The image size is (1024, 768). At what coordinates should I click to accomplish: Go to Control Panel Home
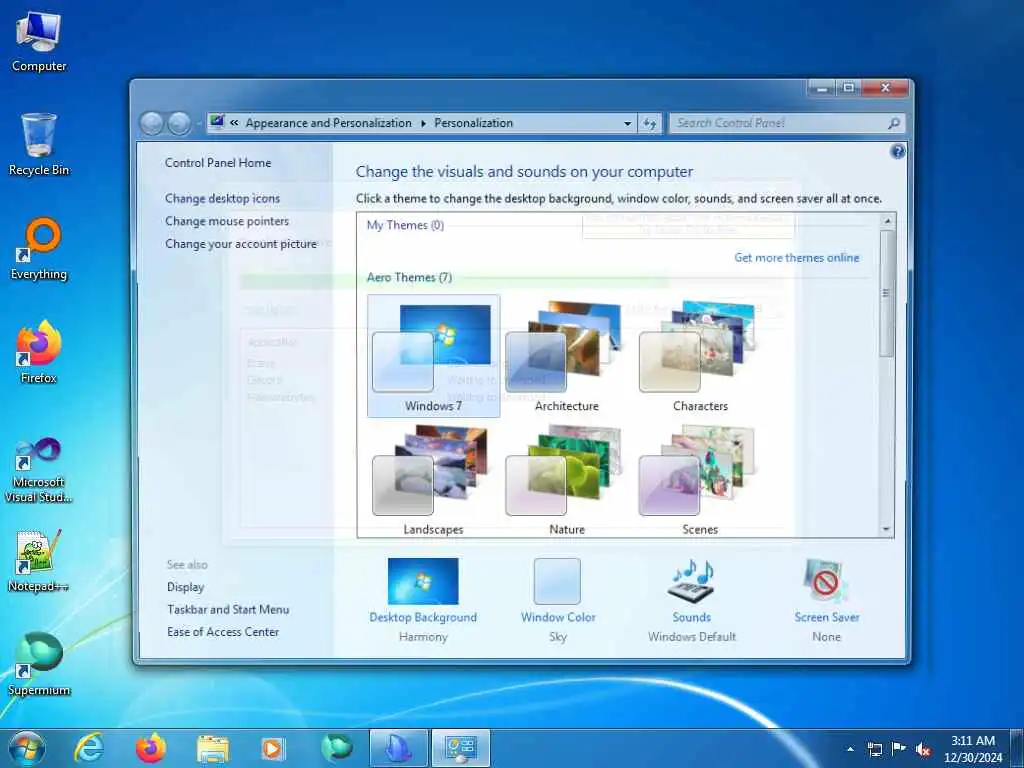point(217,163)
